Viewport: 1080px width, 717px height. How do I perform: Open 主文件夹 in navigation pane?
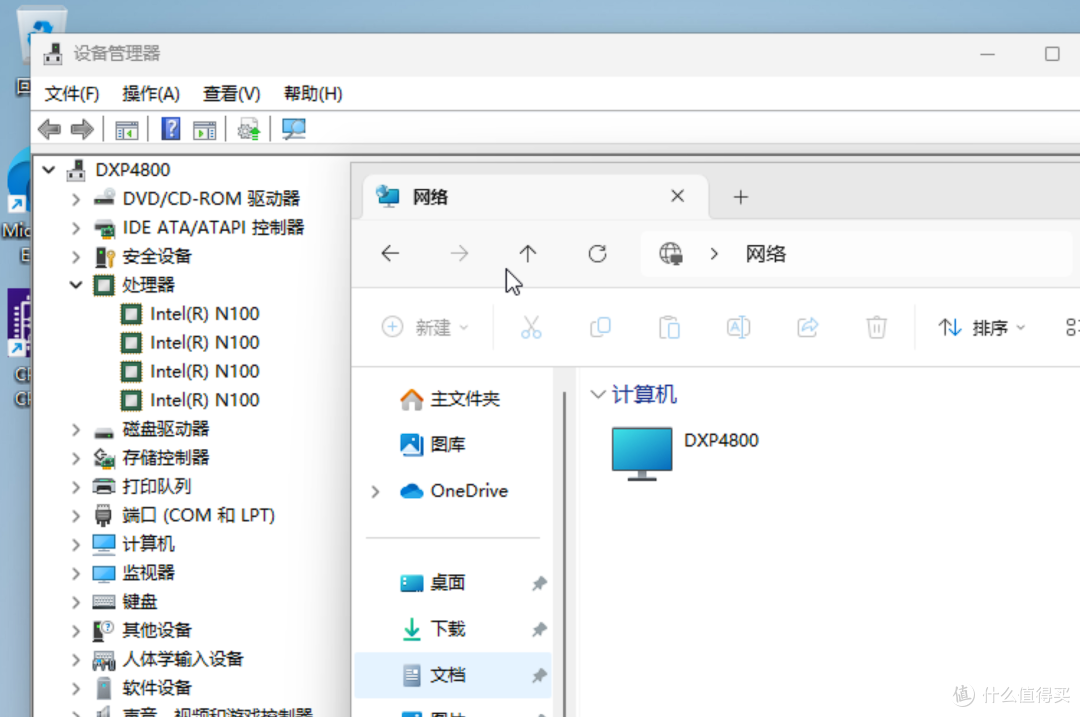point(450,399)
